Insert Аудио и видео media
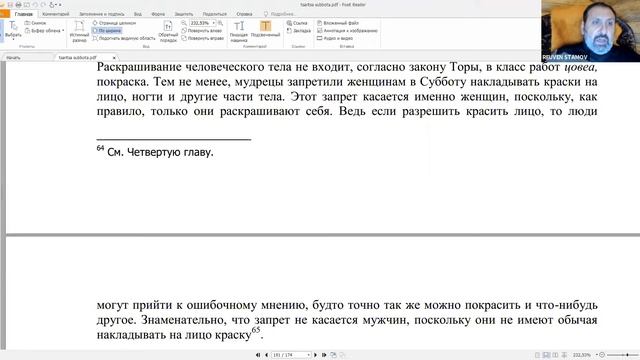640x360 pixels. [335, 38]
